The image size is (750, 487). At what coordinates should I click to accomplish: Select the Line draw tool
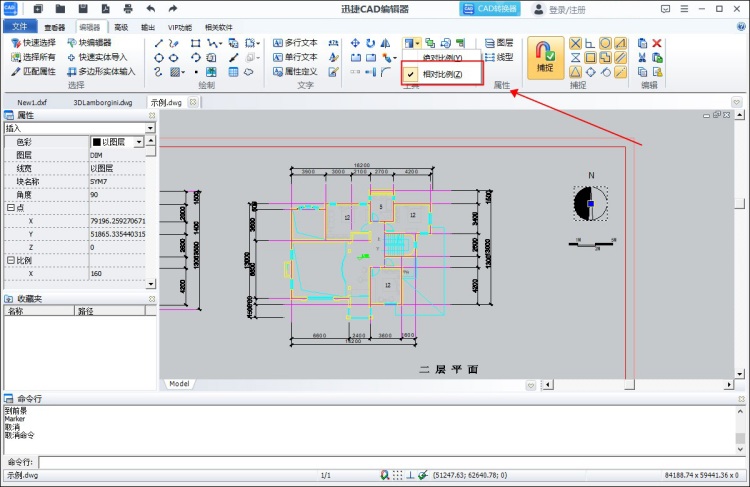pyautogui.click(x=159, y=44)
